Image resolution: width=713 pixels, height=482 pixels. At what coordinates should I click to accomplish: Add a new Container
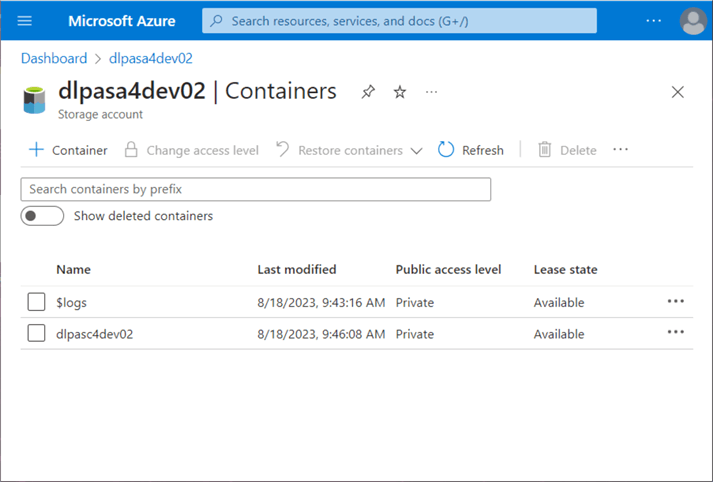(68, 150)
